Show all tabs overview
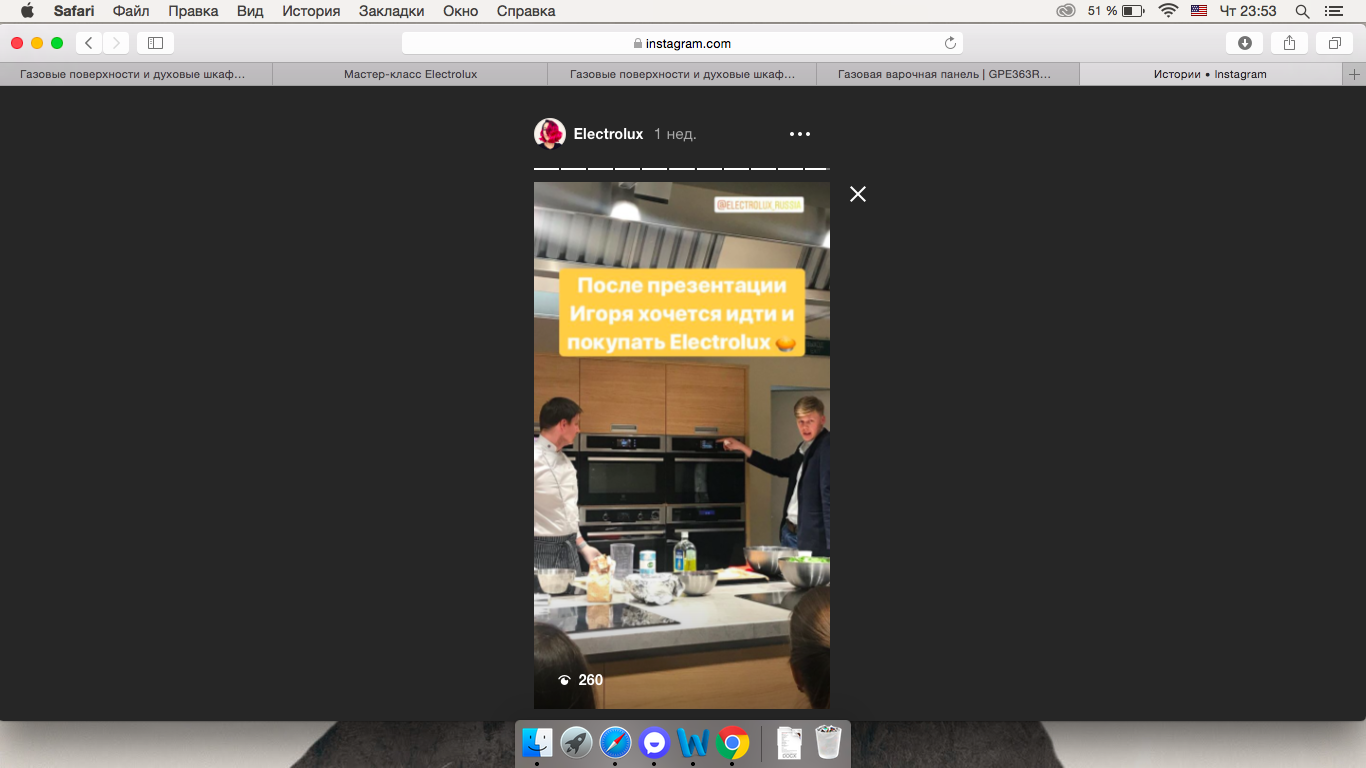This screenshot has width=1366, height=768. pyautogui.click(x=1334, y=43)
